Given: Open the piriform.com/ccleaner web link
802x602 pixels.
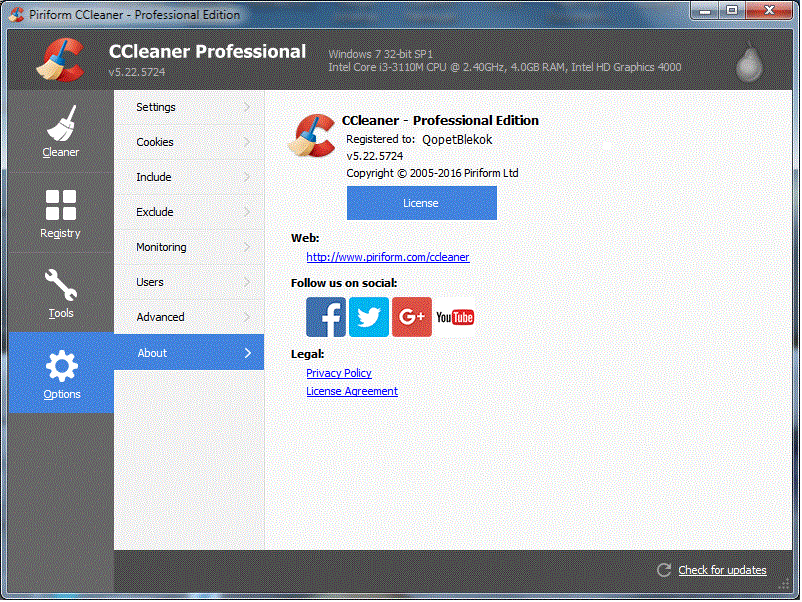Looking at the screenshot, I should [x=388, y=257].
